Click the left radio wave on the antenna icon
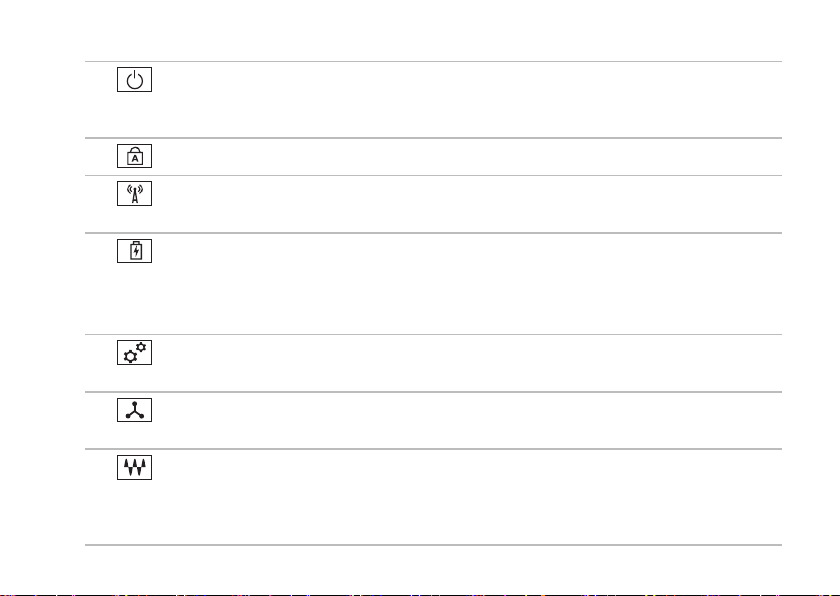840x596 pixels. coord(129,189)
